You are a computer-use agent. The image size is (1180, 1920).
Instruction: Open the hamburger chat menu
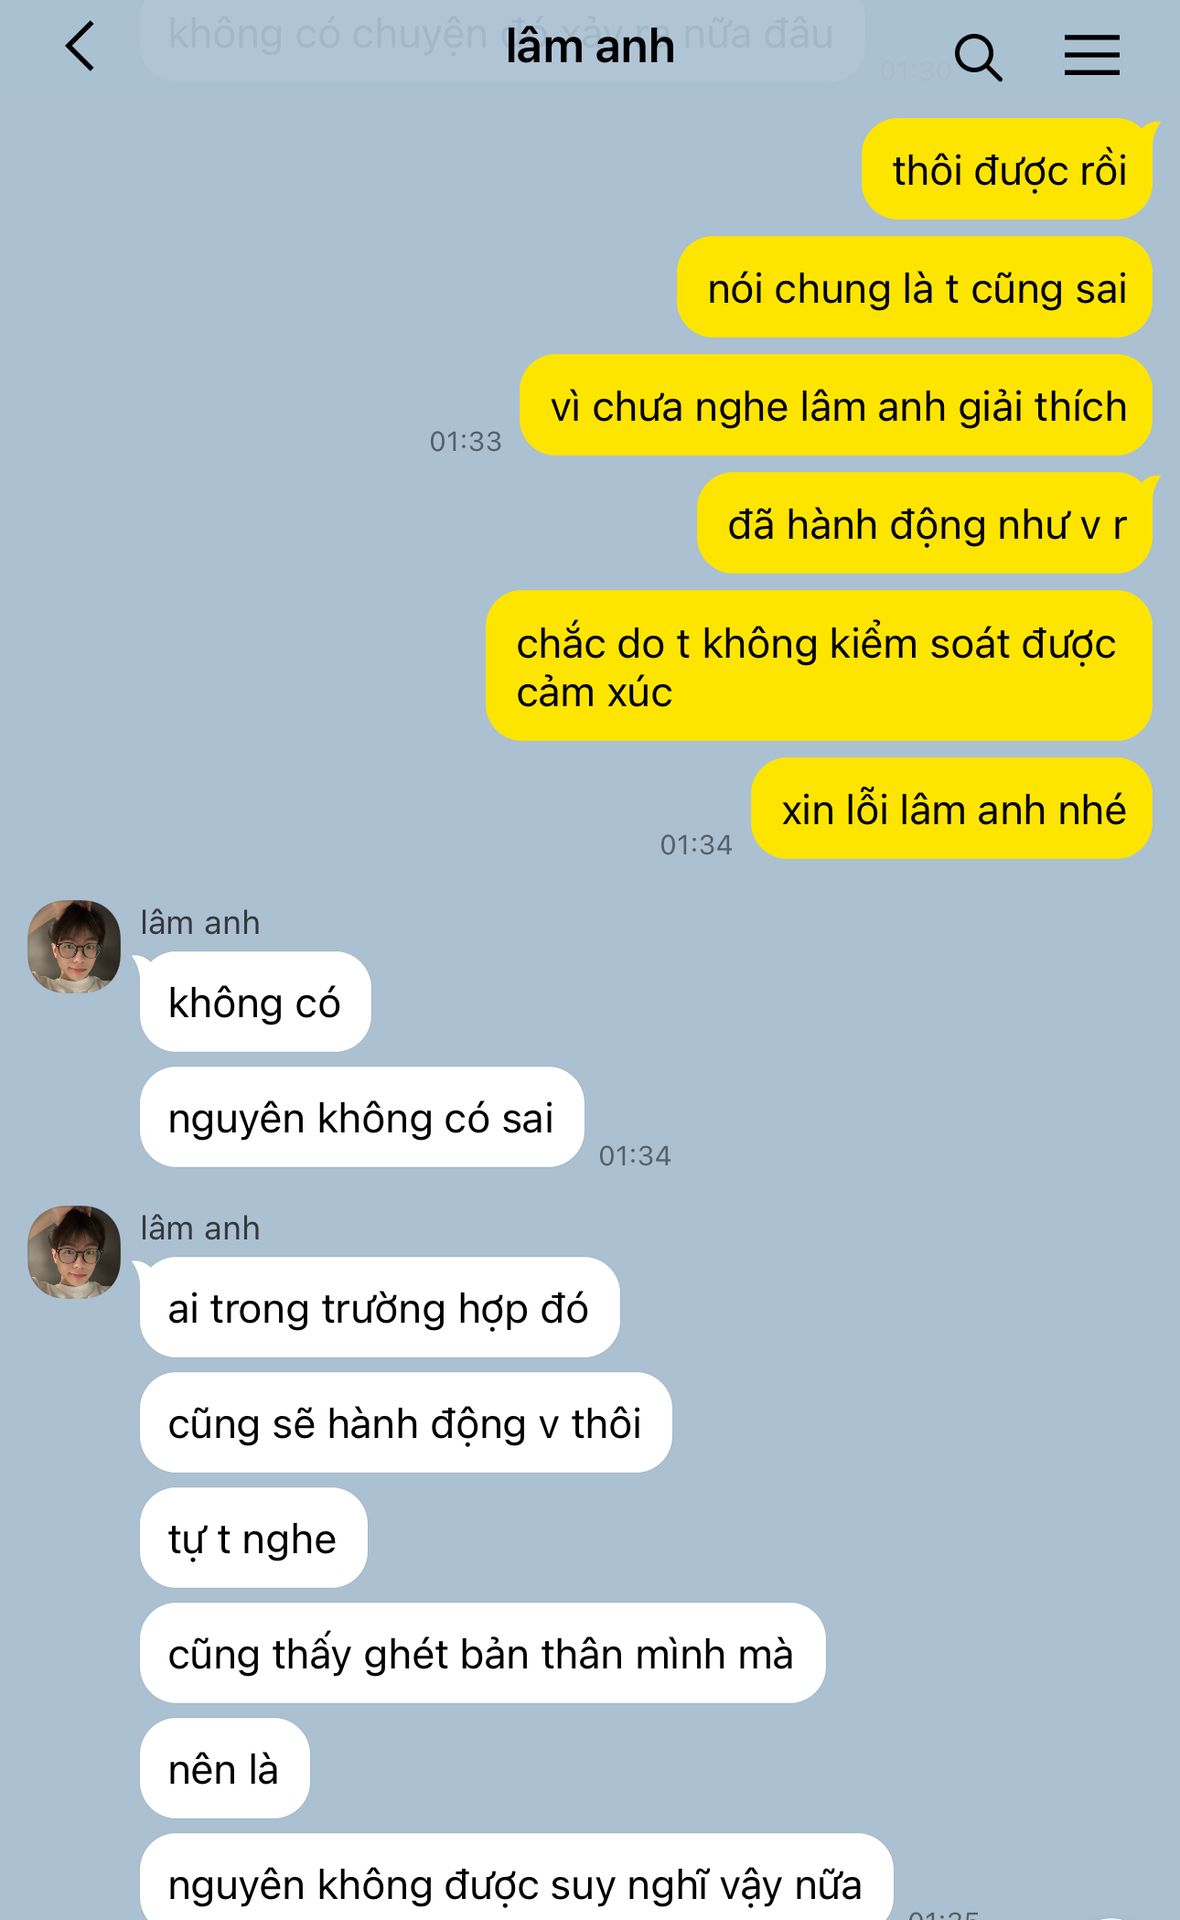point(1091,55)
